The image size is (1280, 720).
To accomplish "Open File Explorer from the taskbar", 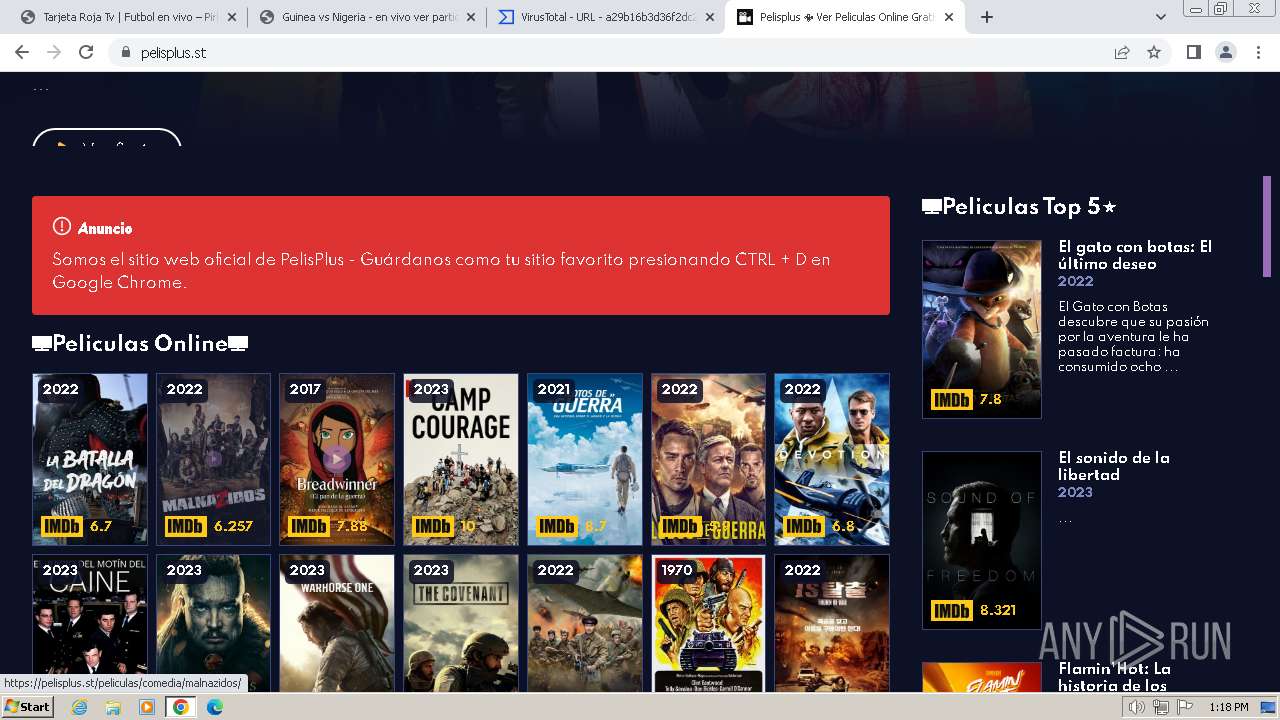I will click(x=113, y=707).
